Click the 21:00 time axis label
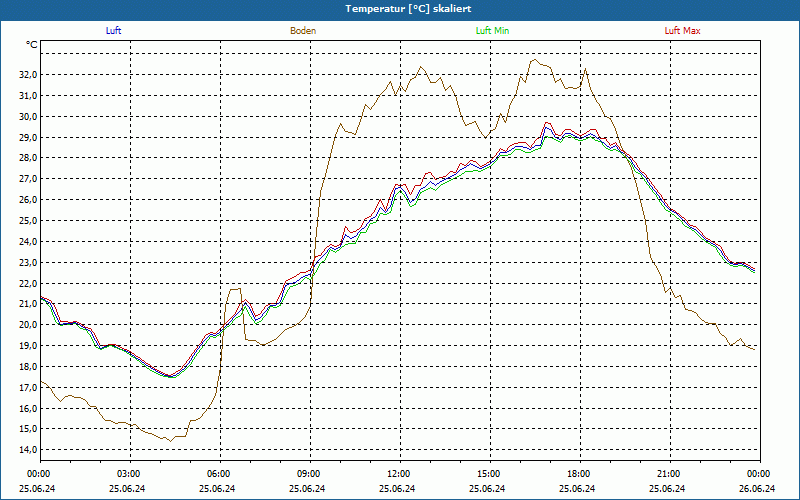800x500 pixels. (667, 474)
